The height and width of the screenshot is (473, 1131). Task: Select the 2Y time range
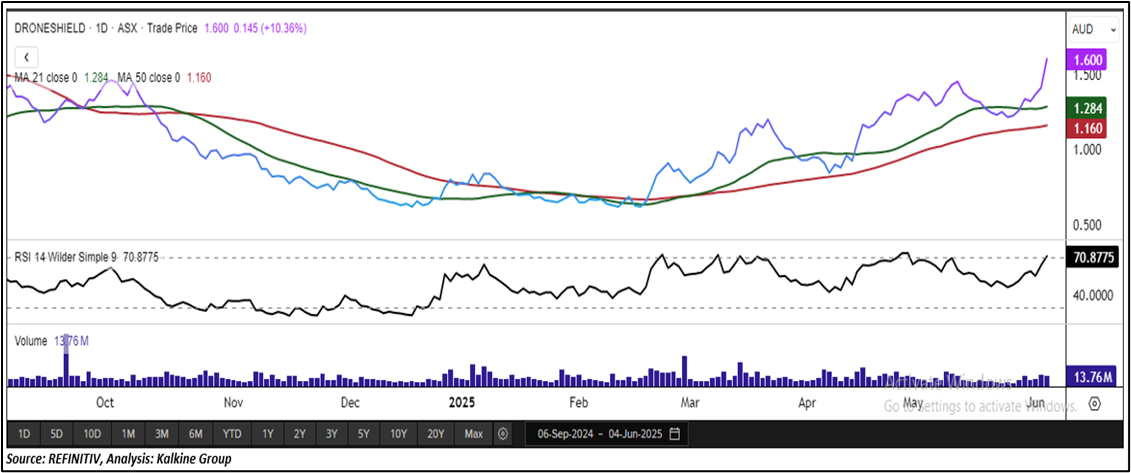click(299, 434)
